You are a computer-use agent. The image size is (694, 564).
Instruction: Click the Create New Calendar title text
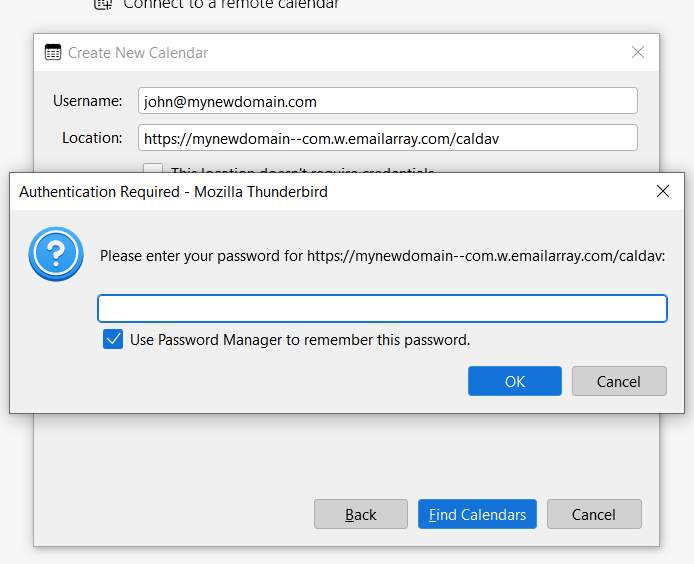click(138, 53)
